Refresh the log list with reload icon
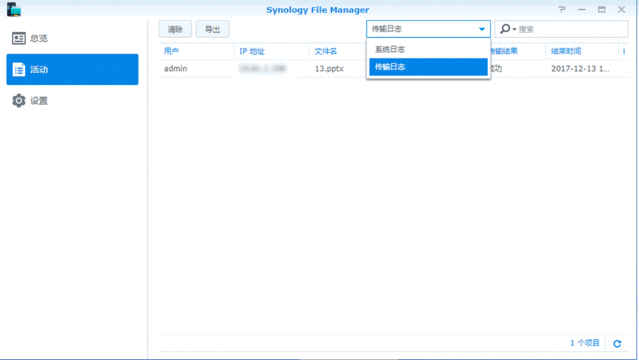The height and width of the screenshot is (360, 639). click(617, 343)
